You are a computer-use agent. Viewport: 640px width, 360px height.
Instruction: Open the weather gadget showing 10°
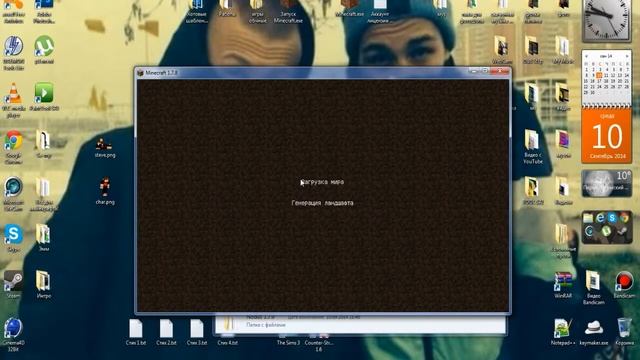pyautogui.click(x=606, y=184)
